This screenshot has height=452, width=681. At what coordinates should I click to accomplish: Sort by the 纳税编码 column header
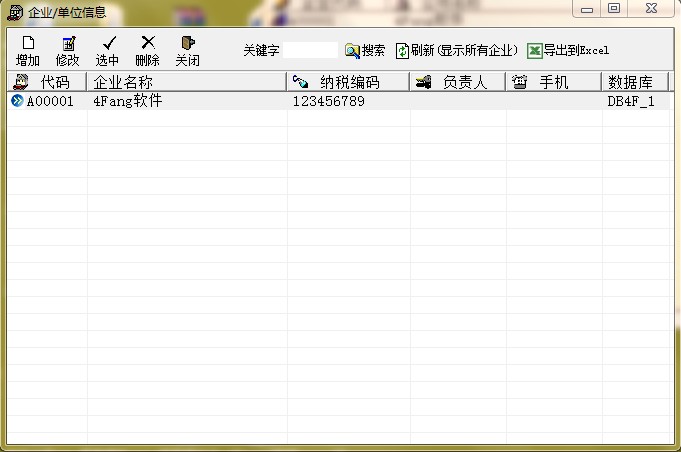(x=348, y=82)
